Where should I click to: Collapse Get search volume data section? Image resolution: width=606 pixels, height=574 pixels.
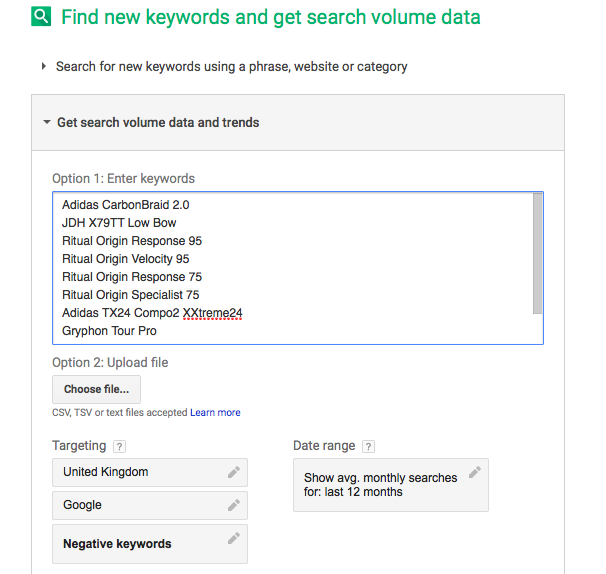tap(46, 123)
